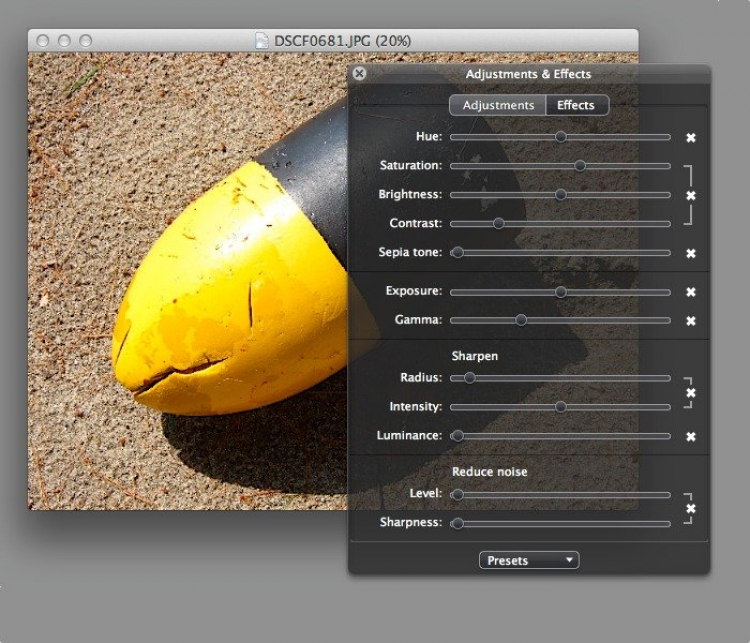
Task: Click the Reduce noise section heading
Action: 489,472
